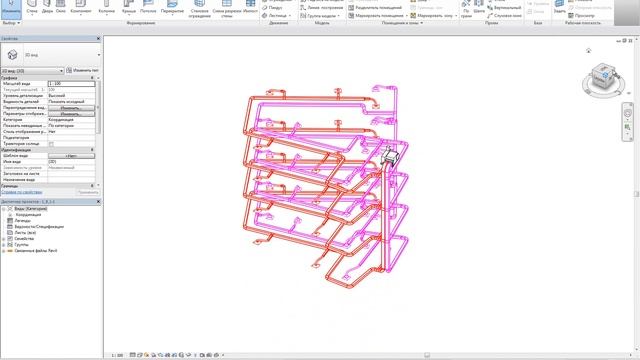
Task: Pick the Дверь (Door) tool
Action: [47, 7]
